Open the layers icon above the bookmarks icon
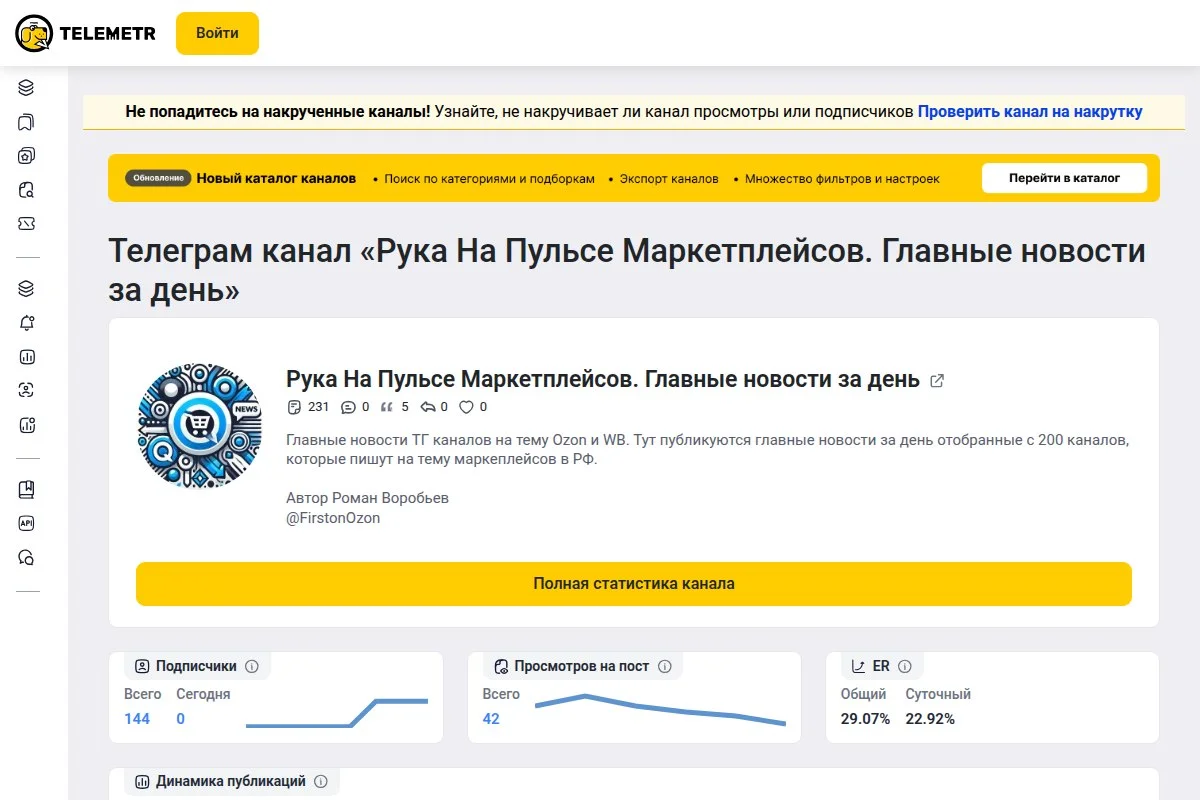This screenshot has width=1200, height=800. [x=27, y=88]
